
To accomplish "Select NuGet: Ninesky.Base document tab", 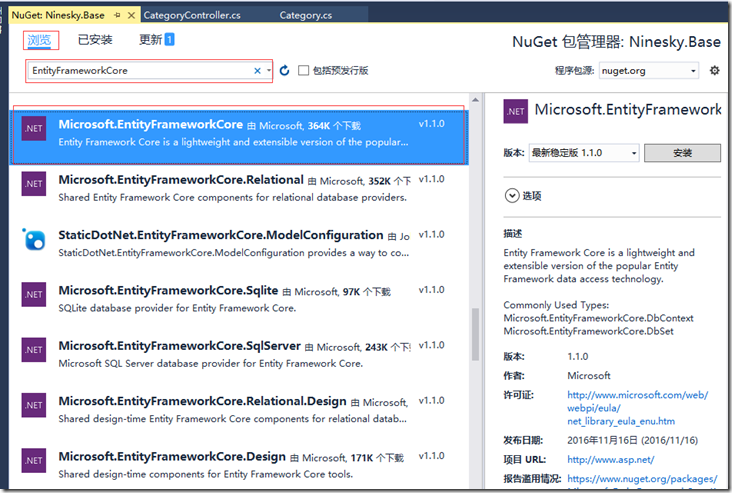I will click(x=58, y=15).
